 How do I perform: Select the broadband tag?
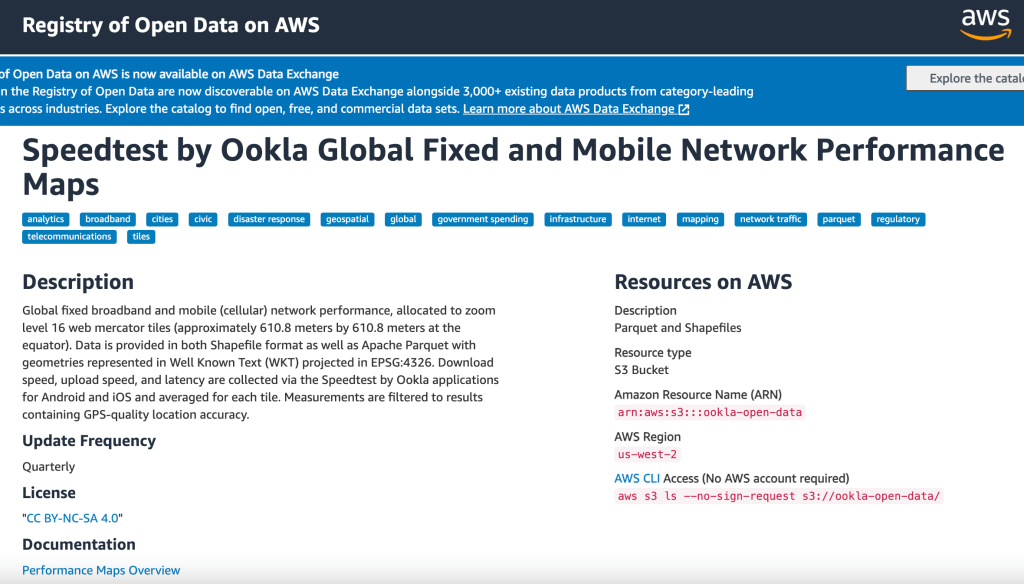click(x=108, y=219)
